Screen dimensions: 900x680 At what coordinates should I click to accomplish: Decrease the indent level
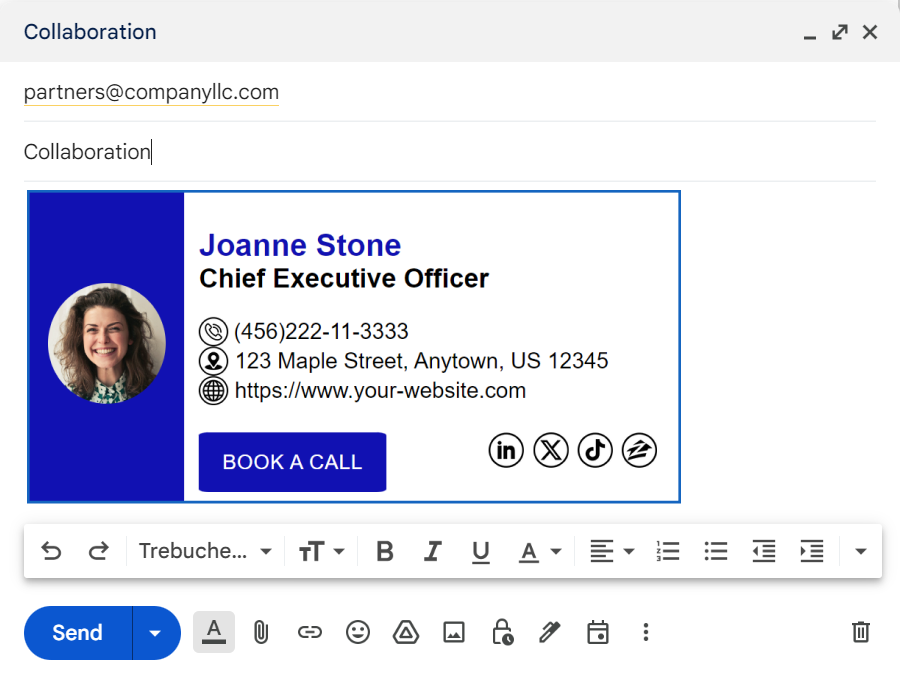[x=764, y=551]
